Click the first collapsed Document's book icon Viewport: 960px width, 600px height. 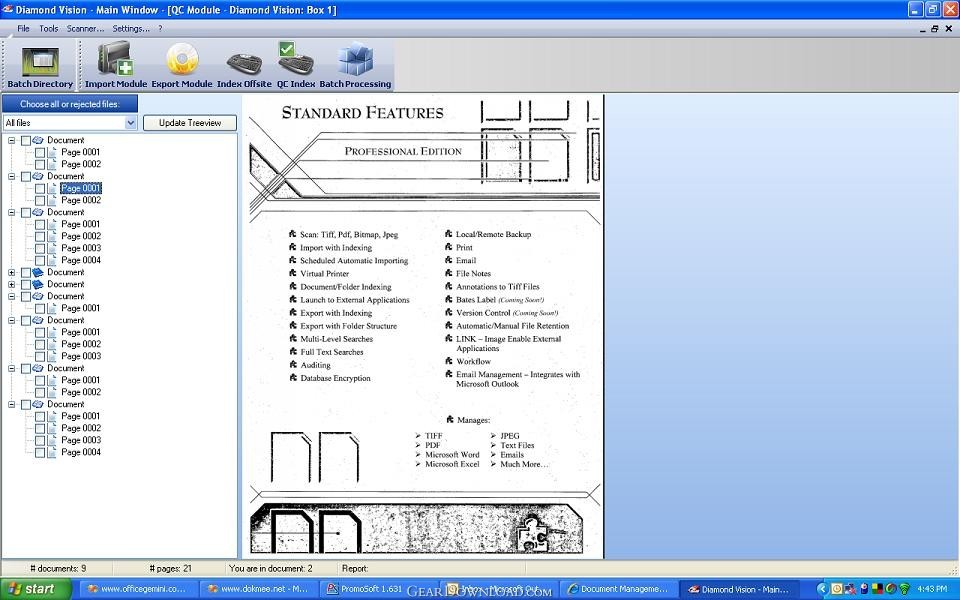pos(38,272)
